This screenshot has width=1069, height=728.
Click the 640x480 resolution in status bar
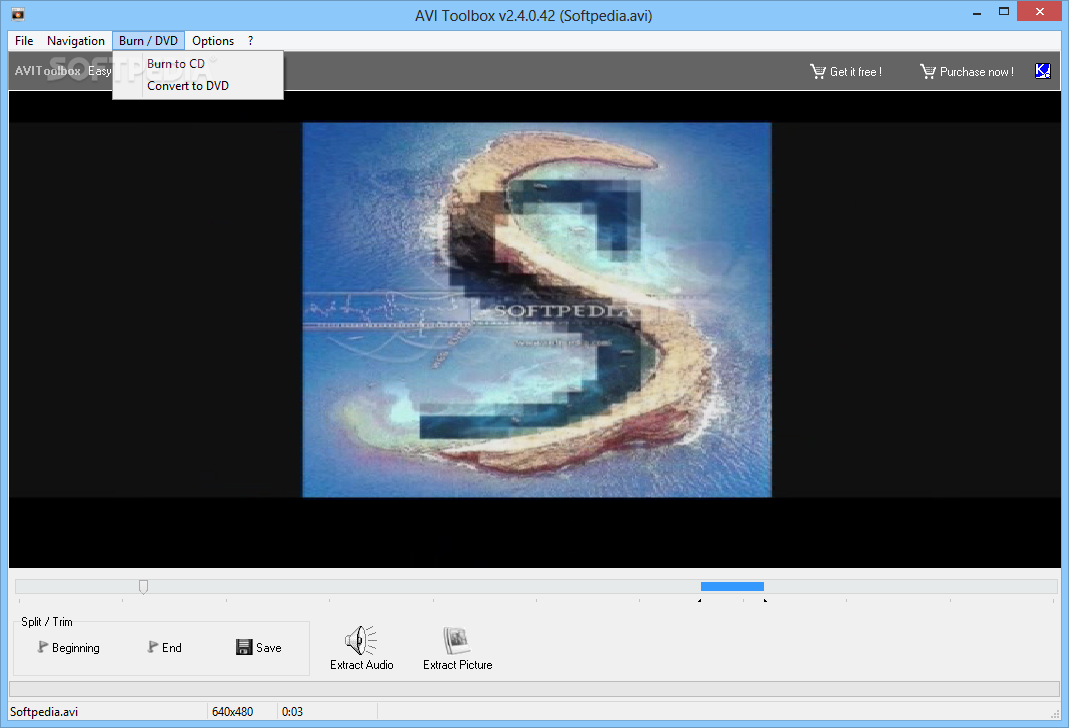(232, 712)
